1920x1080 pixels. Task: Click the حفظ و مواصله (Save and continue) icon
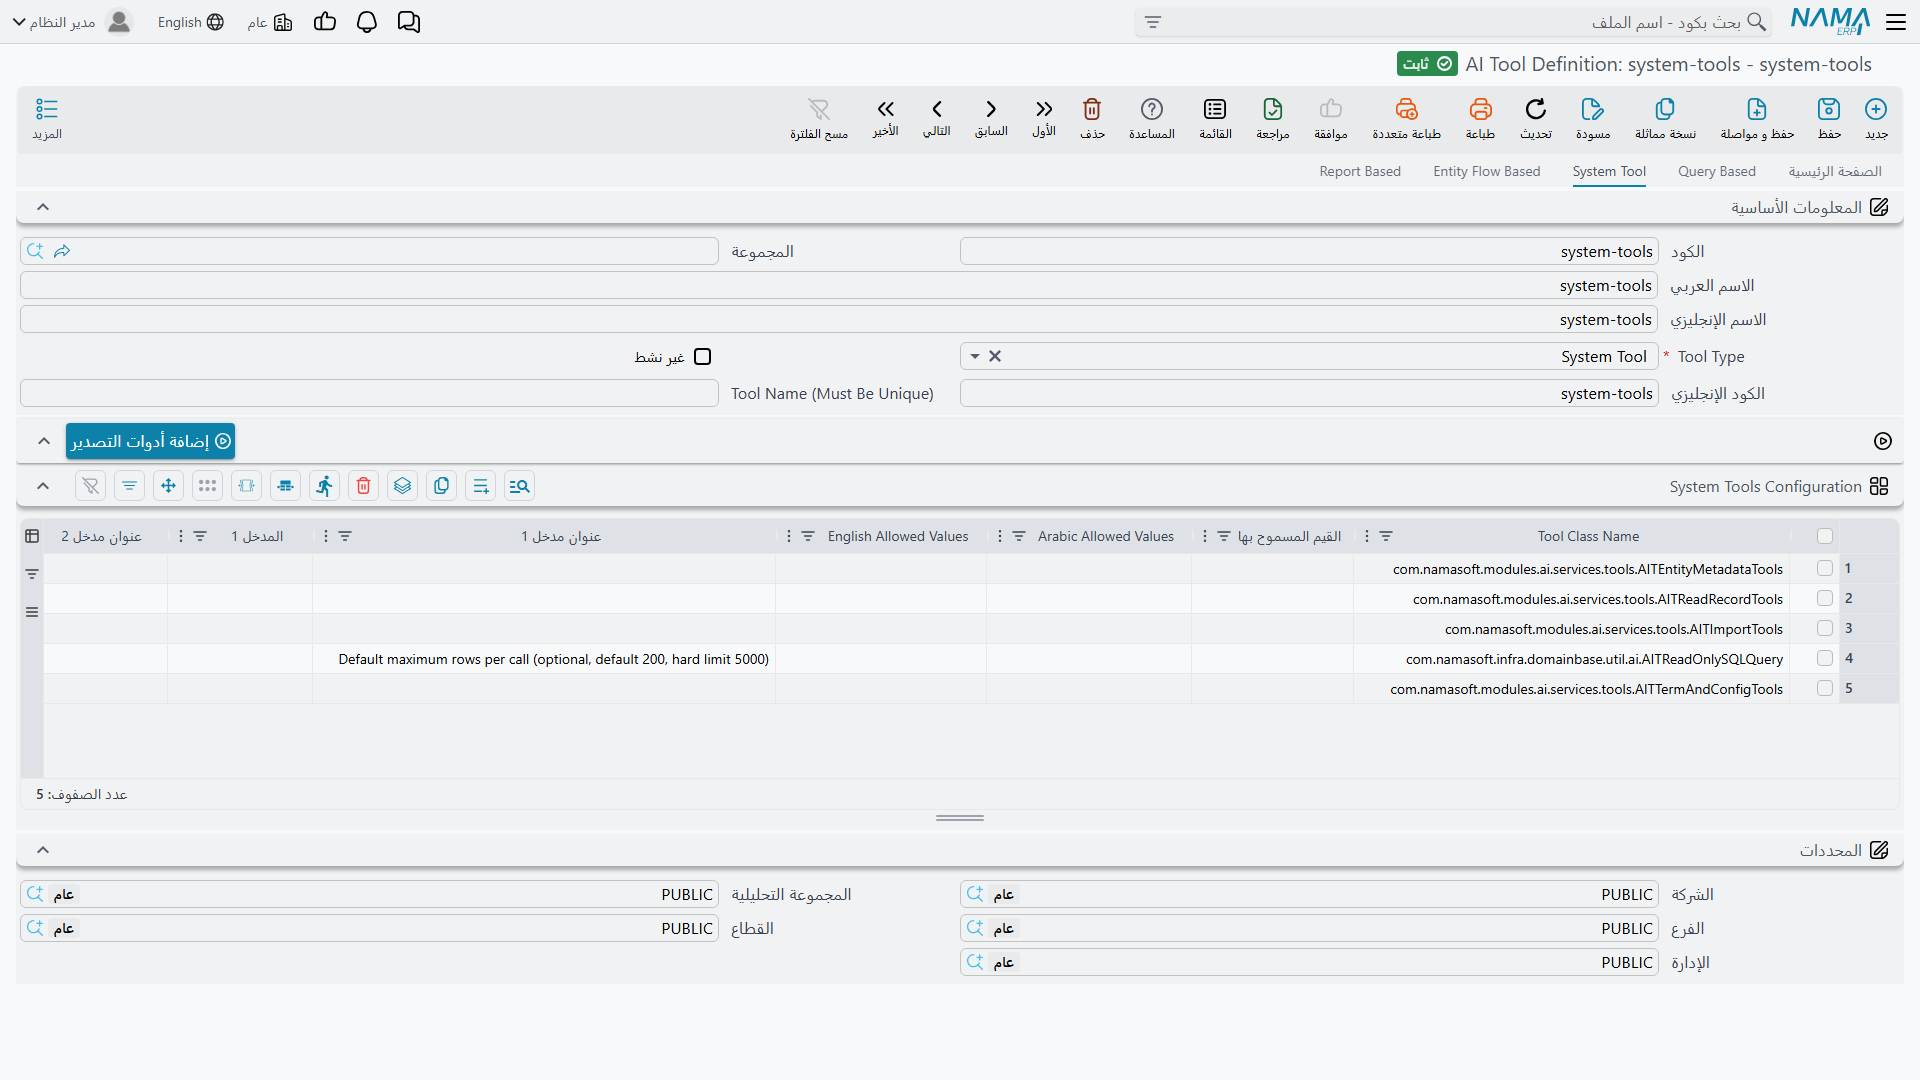1757,109
